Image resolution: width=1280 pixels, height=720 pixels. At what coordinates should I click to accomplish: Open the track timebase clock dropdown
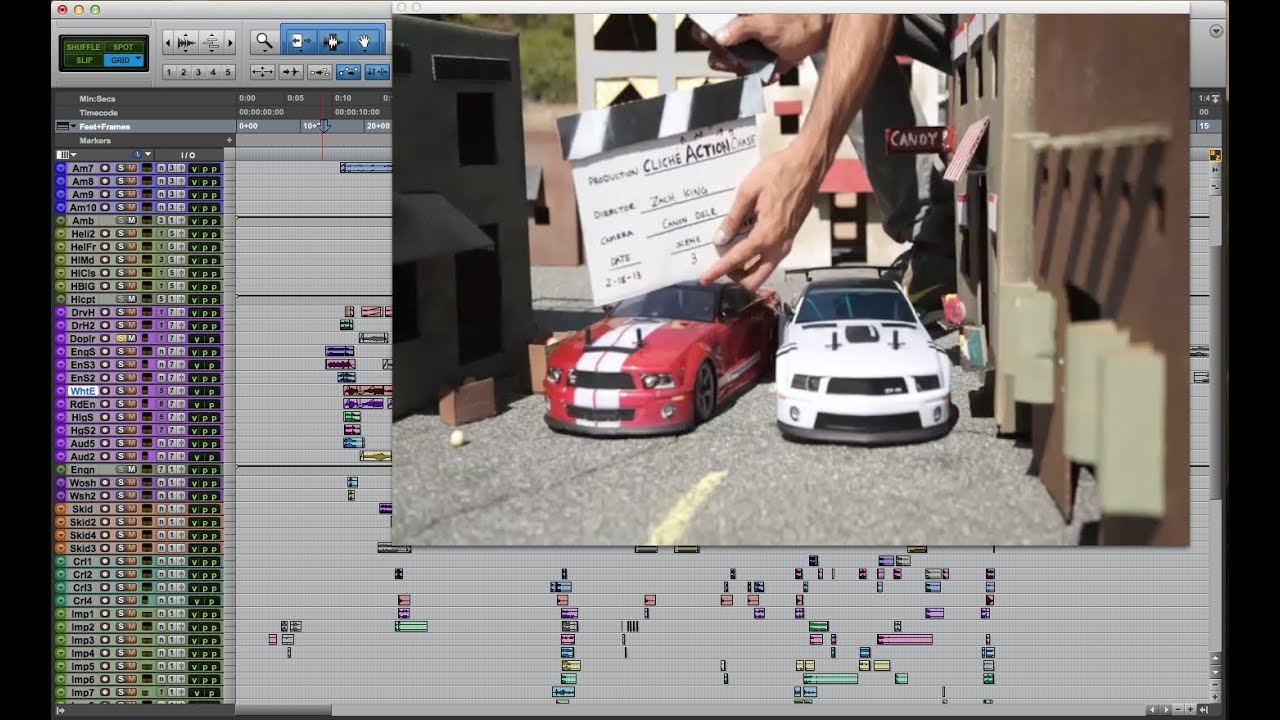coord(141,155)
